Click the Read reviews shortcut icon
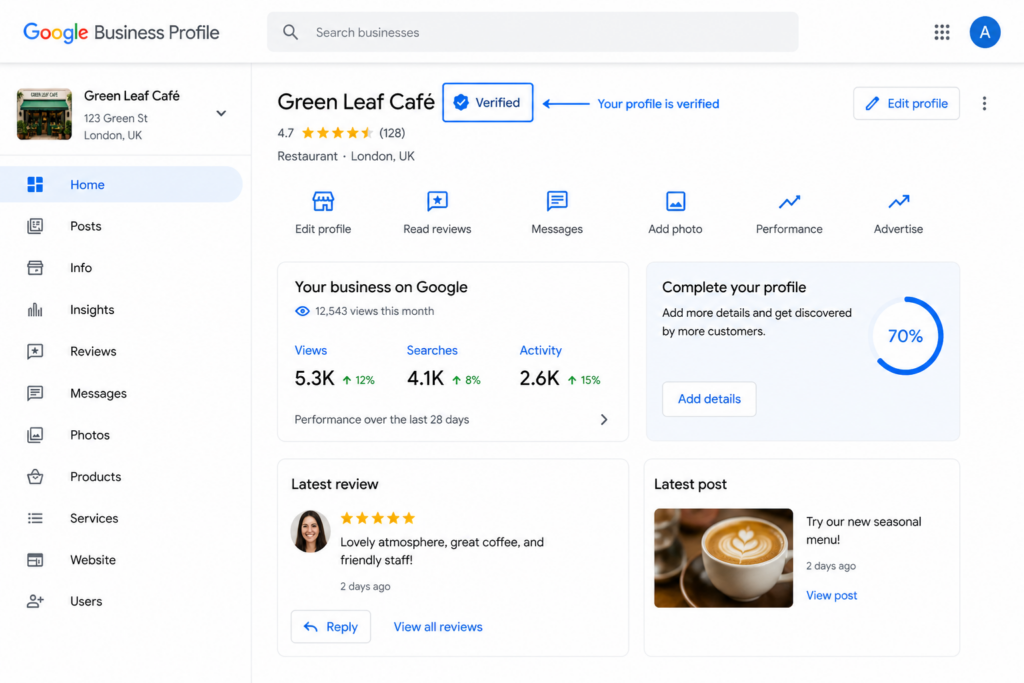The image size is (1024, 683). pos(437,201)
